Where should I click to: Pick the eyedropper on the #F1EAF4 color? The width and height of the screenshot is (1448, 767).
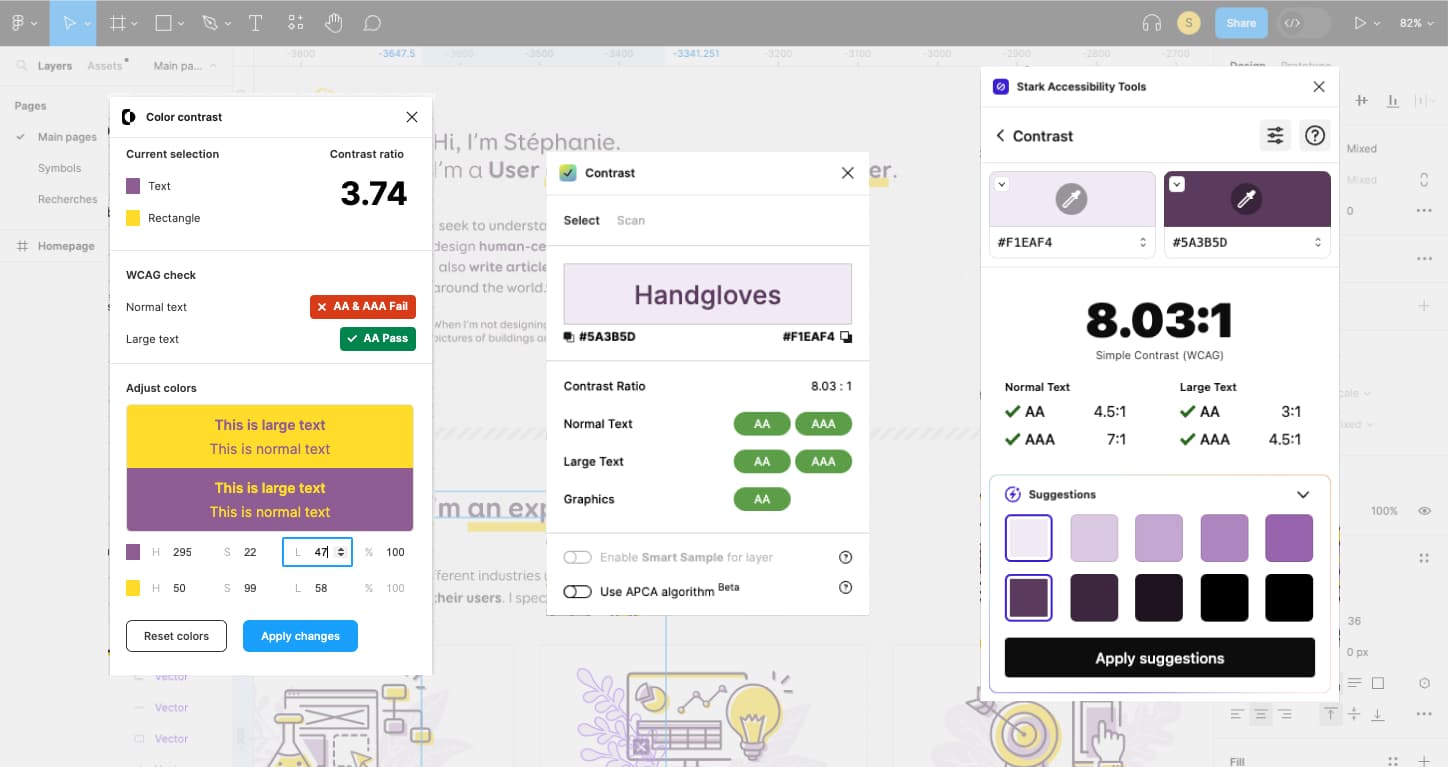[x=1071, y=198]
